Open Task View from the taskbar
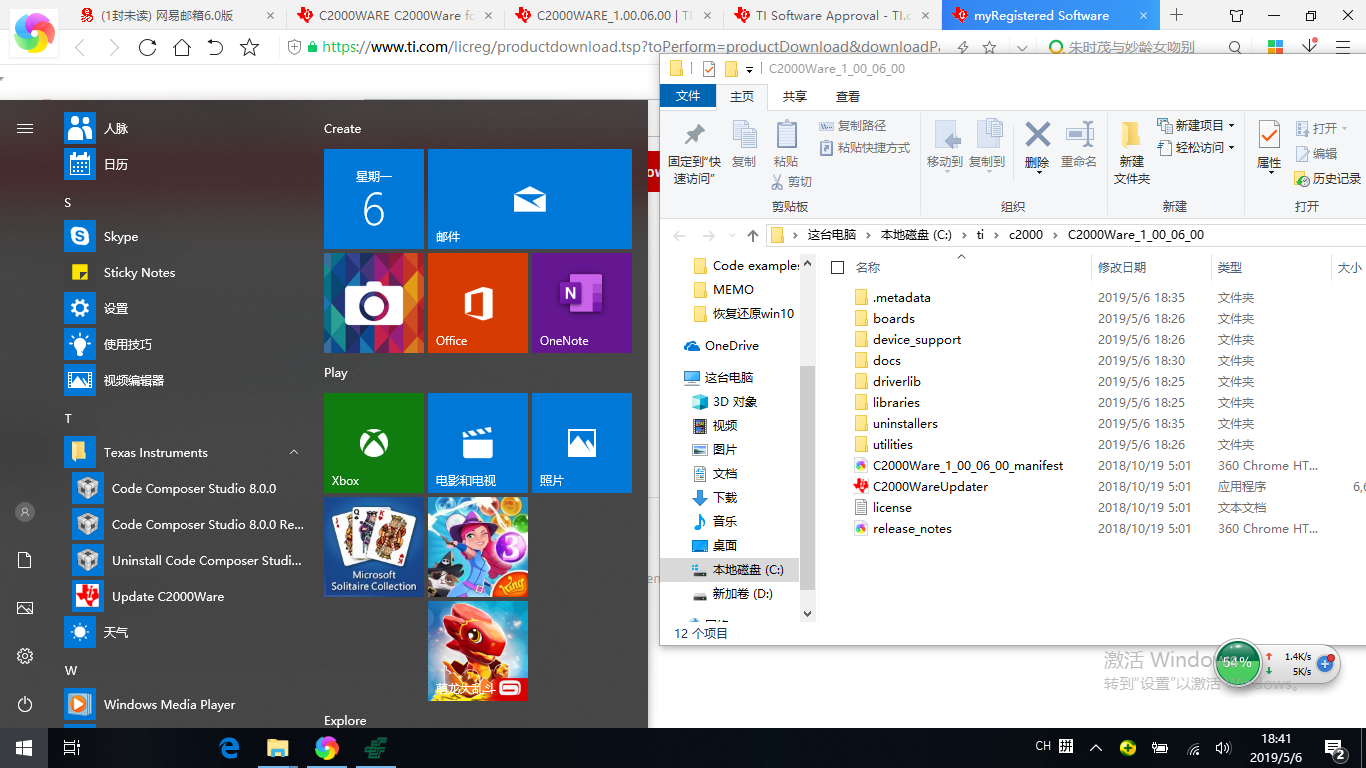This screenshot has height=768, width=1366. click(x=71, y=747)
